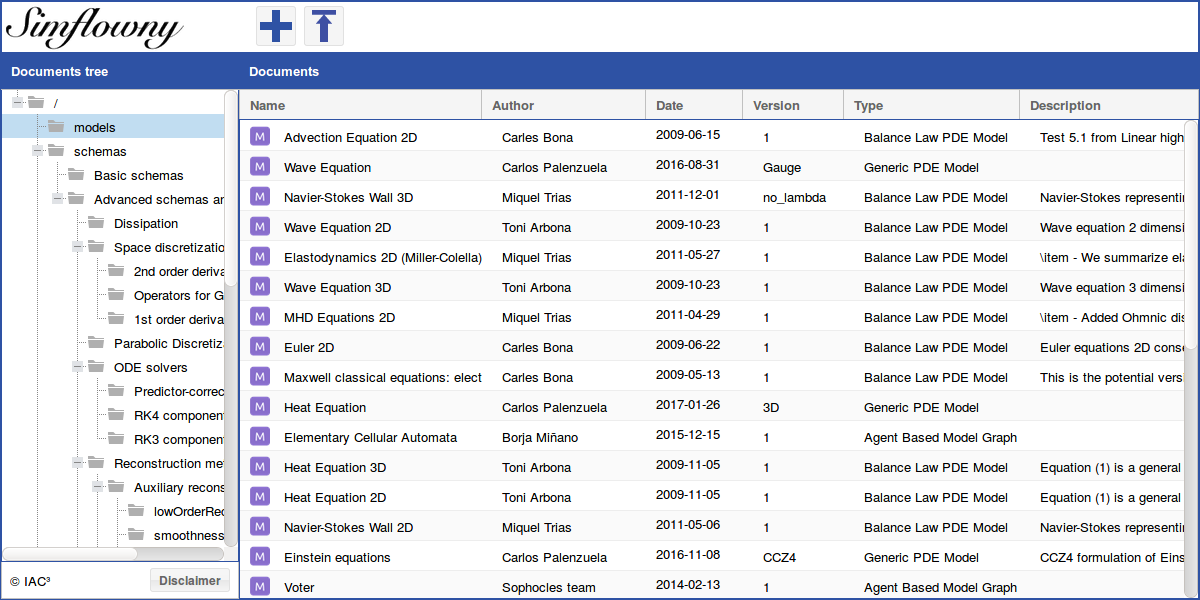
Task: Click the "Gauge" version cell
Action: [782, 167]
